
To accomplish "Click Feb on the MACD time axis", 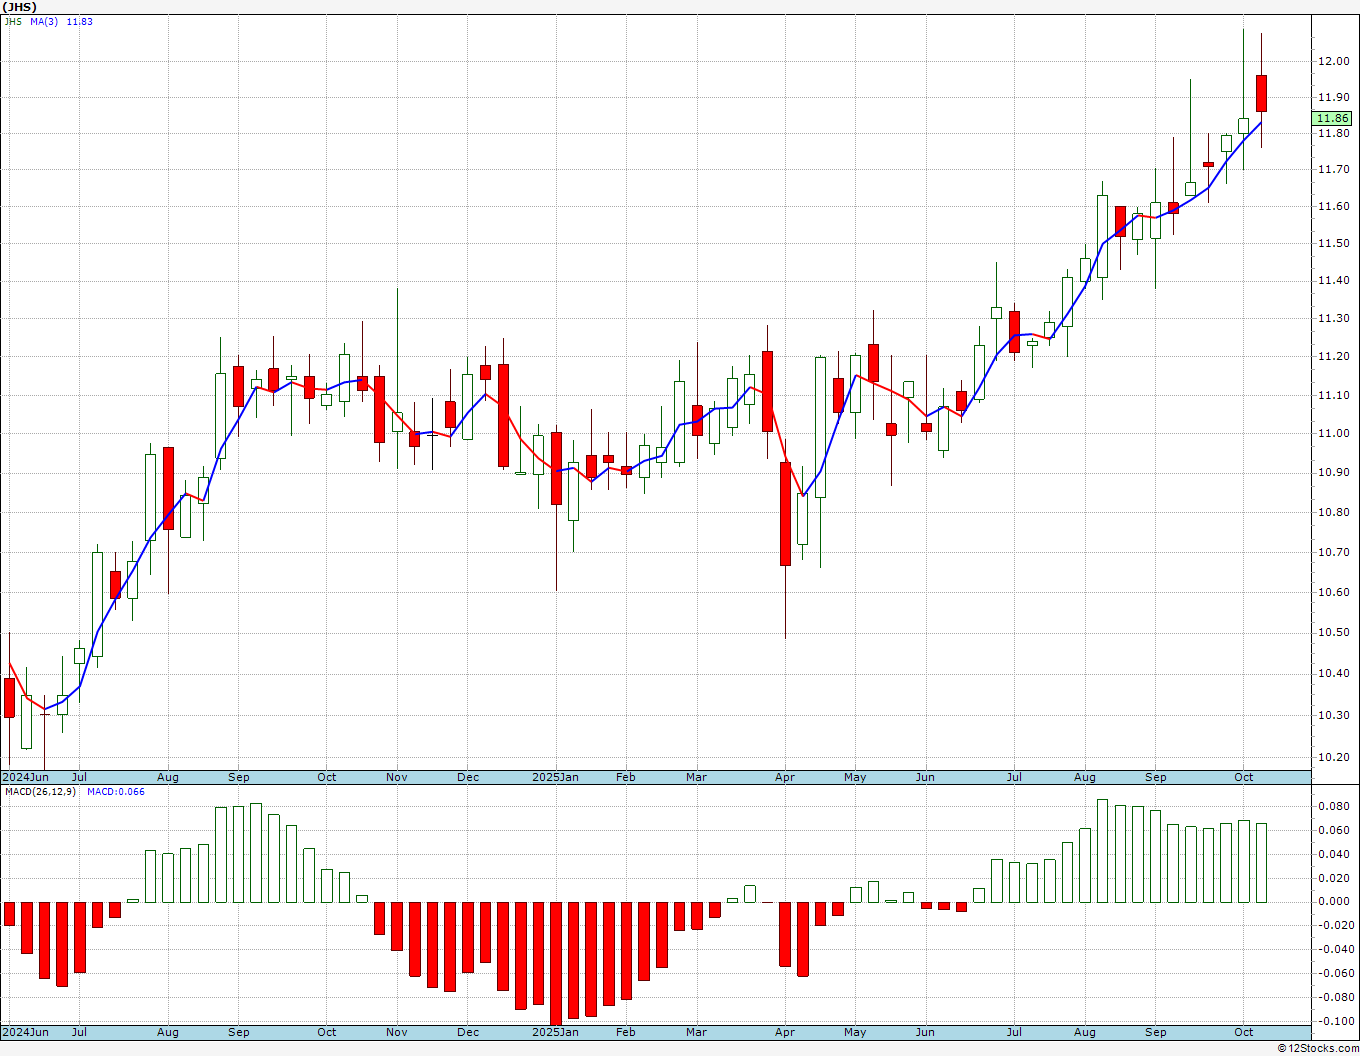I will [x=626, y=1032].
